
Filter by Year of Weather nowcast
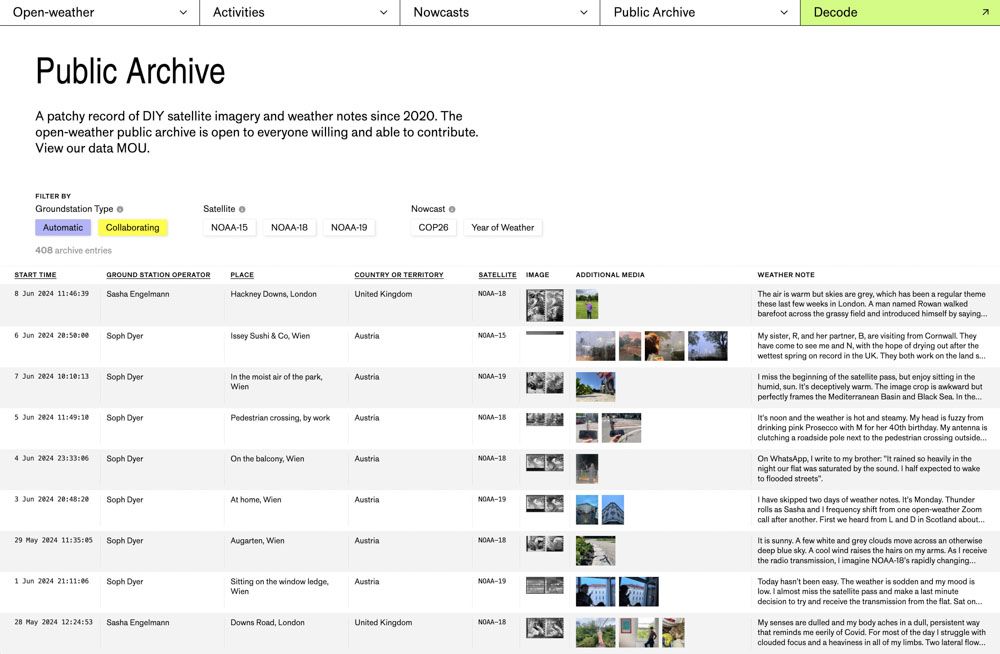502,228
